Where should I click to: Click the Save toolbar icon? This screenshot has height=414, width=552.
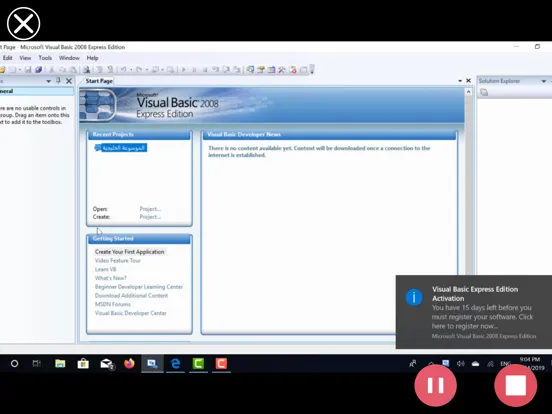click(28, 70)
